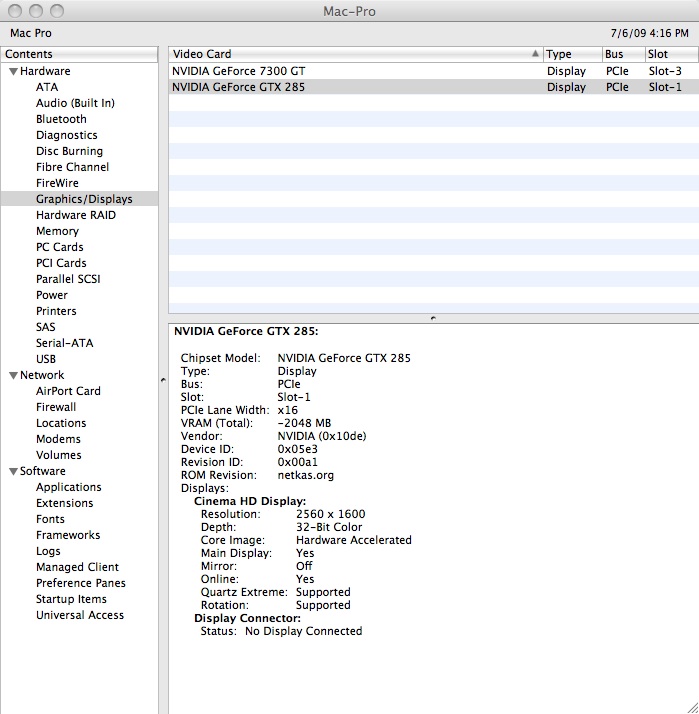699x714 pixels.
Task: Click the Device ID 0x05e3 value
Action: pos(297,449)
